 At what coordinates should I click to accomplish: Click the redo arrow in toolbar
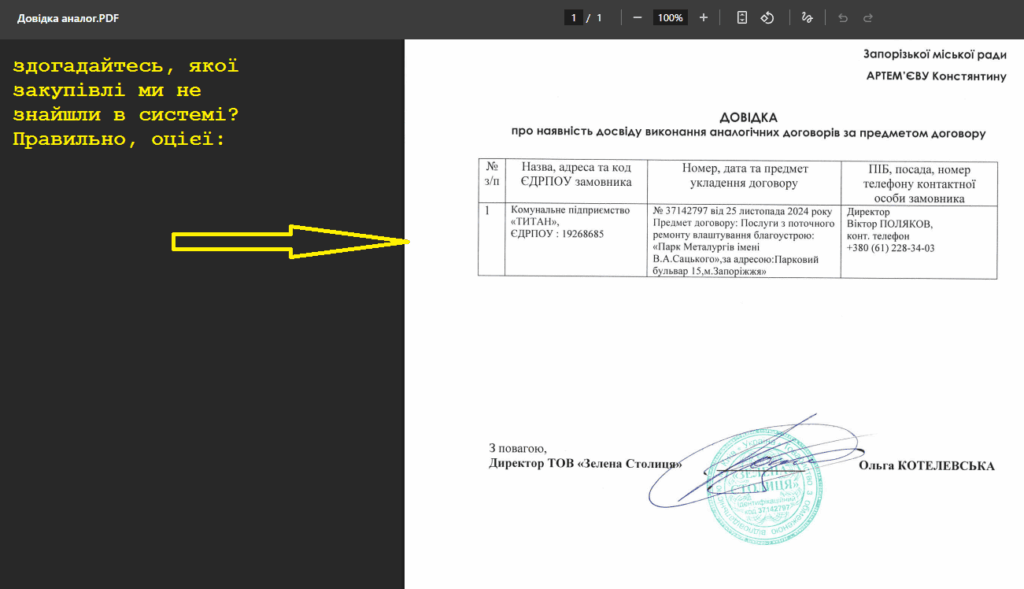pyautogui.click(x=868, y=18)
